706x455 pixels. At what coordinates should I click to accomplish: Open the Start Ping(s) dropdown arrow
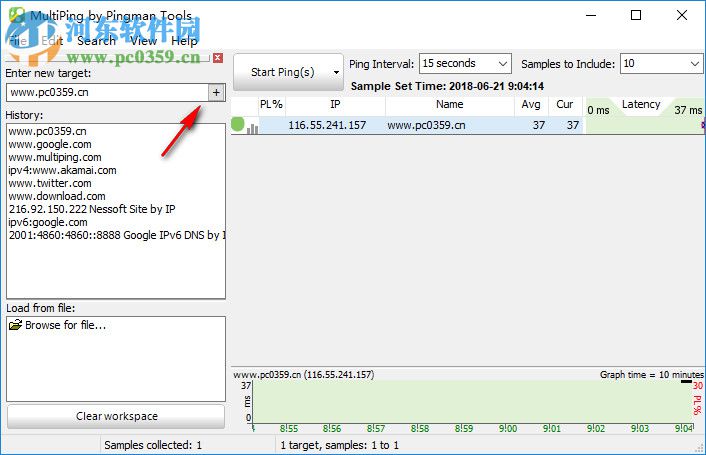click(336, 72)
